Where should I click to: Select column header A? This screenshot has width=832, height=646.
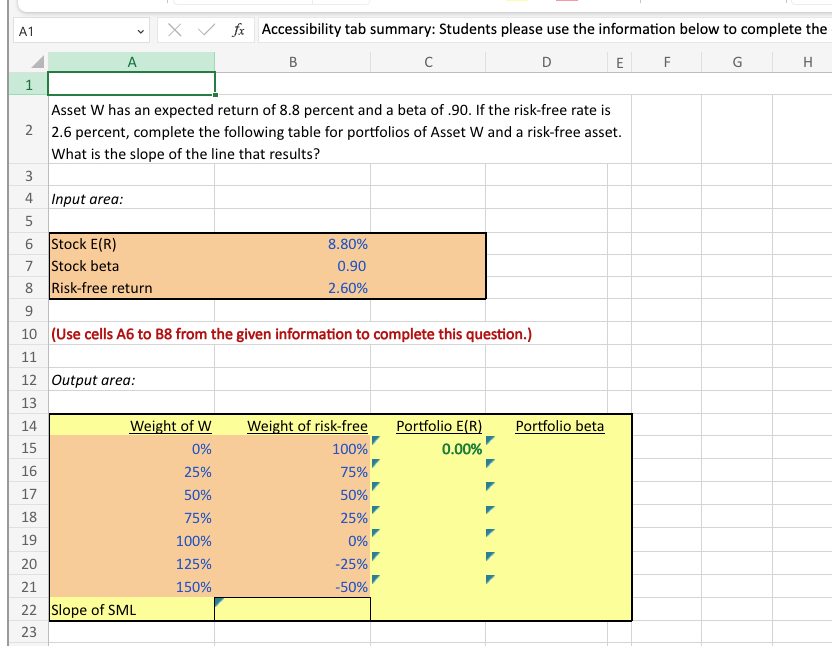point(131,62)
